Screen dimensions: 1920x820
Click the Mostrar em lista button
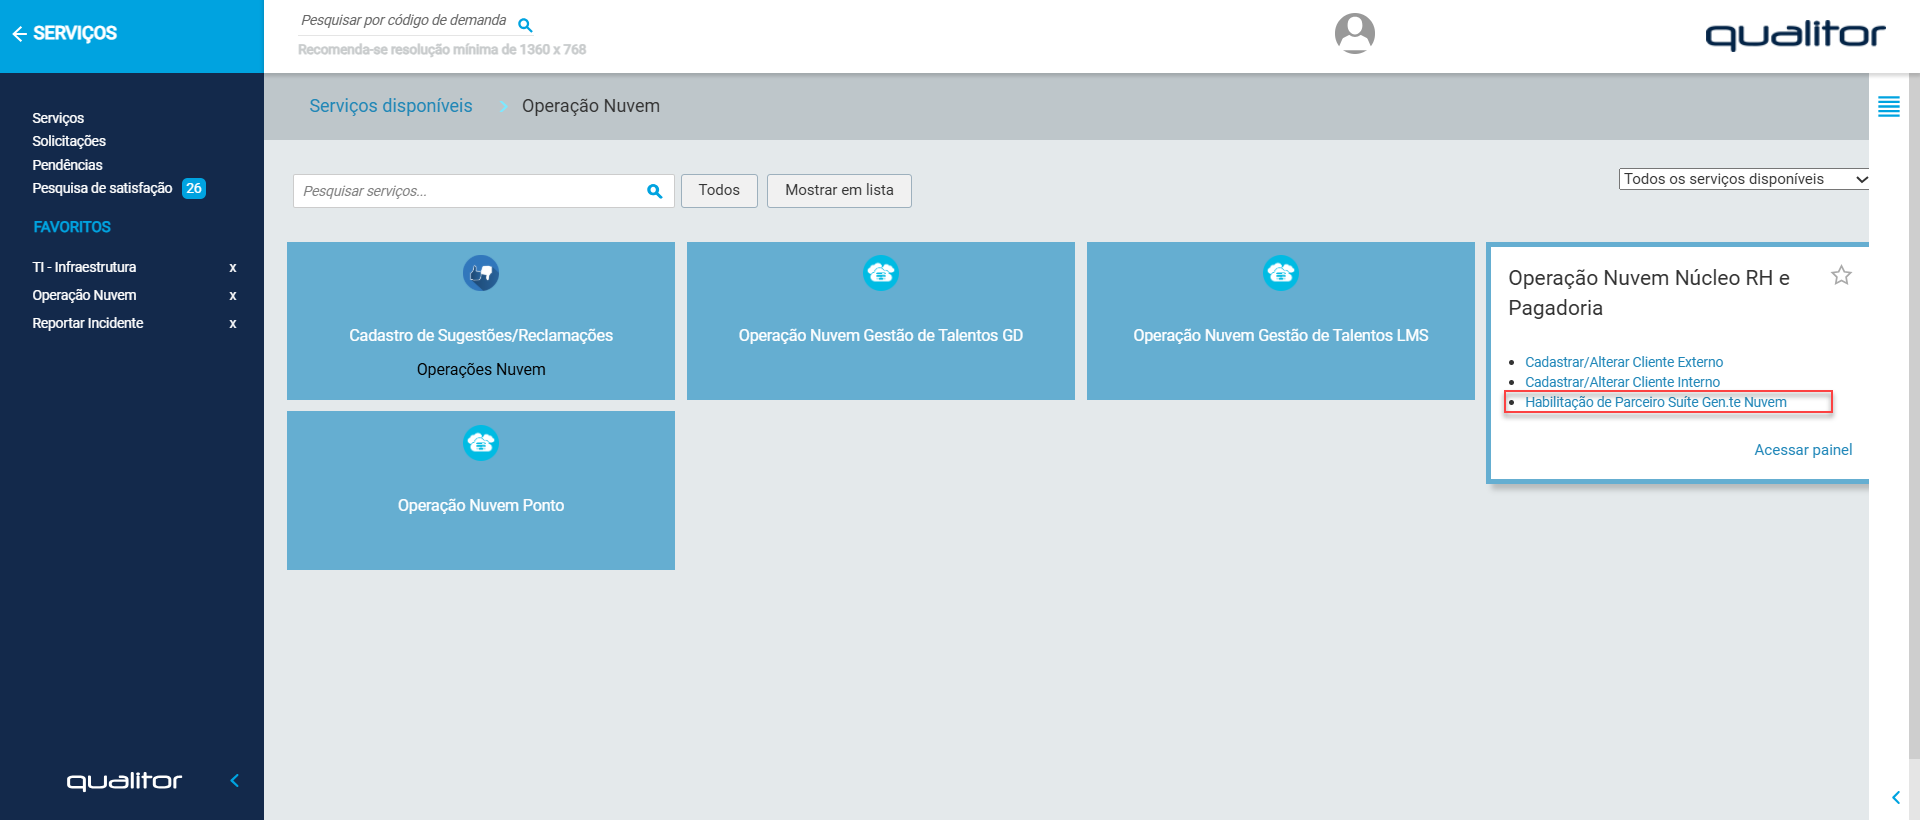point(839,190)
